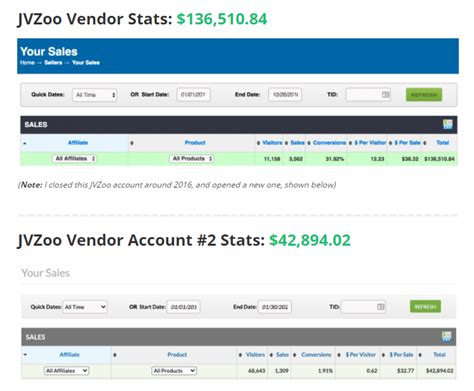Sort second table by Affiliate column

click(69, 355)
